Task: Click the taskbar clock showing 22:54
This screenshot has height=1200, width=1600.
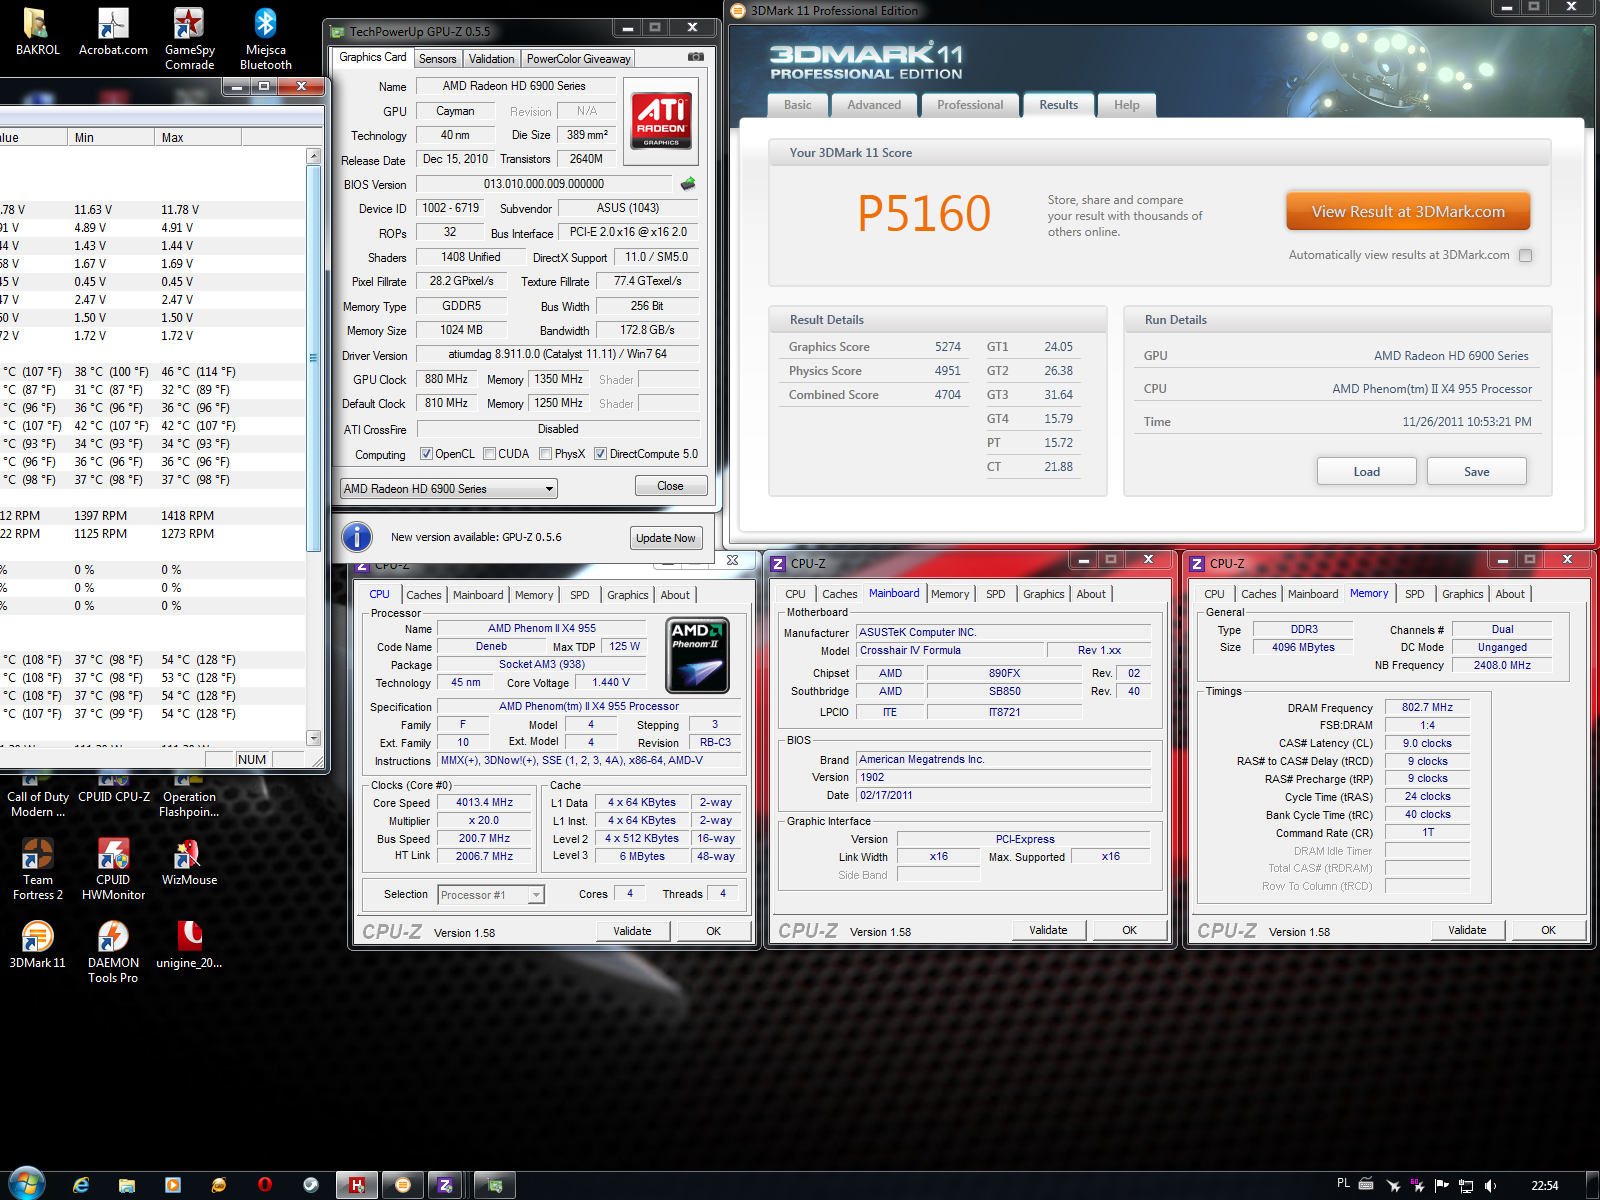Action: point(1544,1185)
